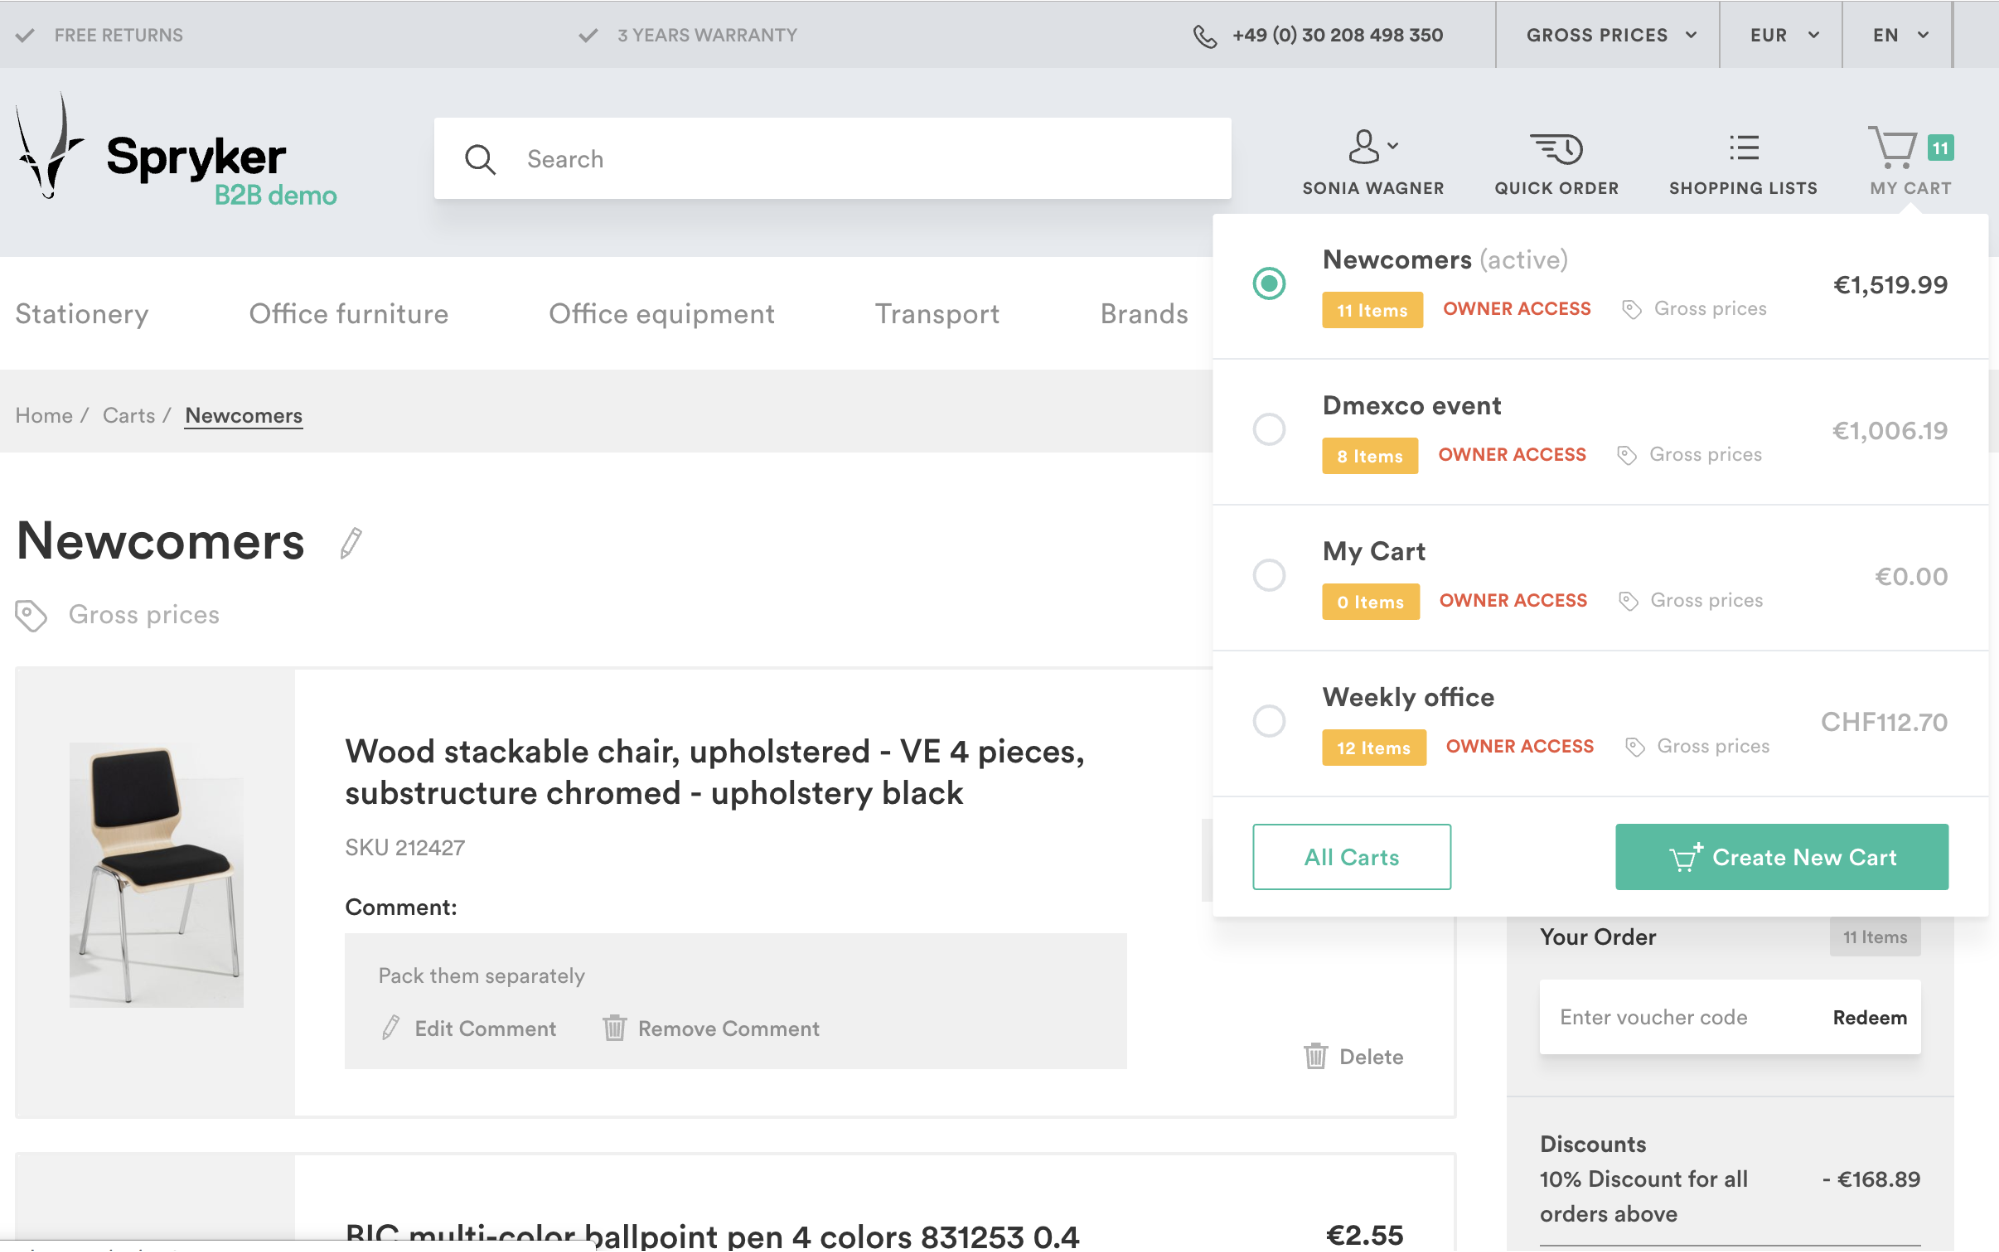Click the search magnifier icon
Screen dimensions: 1999x1252
point(480,160)
